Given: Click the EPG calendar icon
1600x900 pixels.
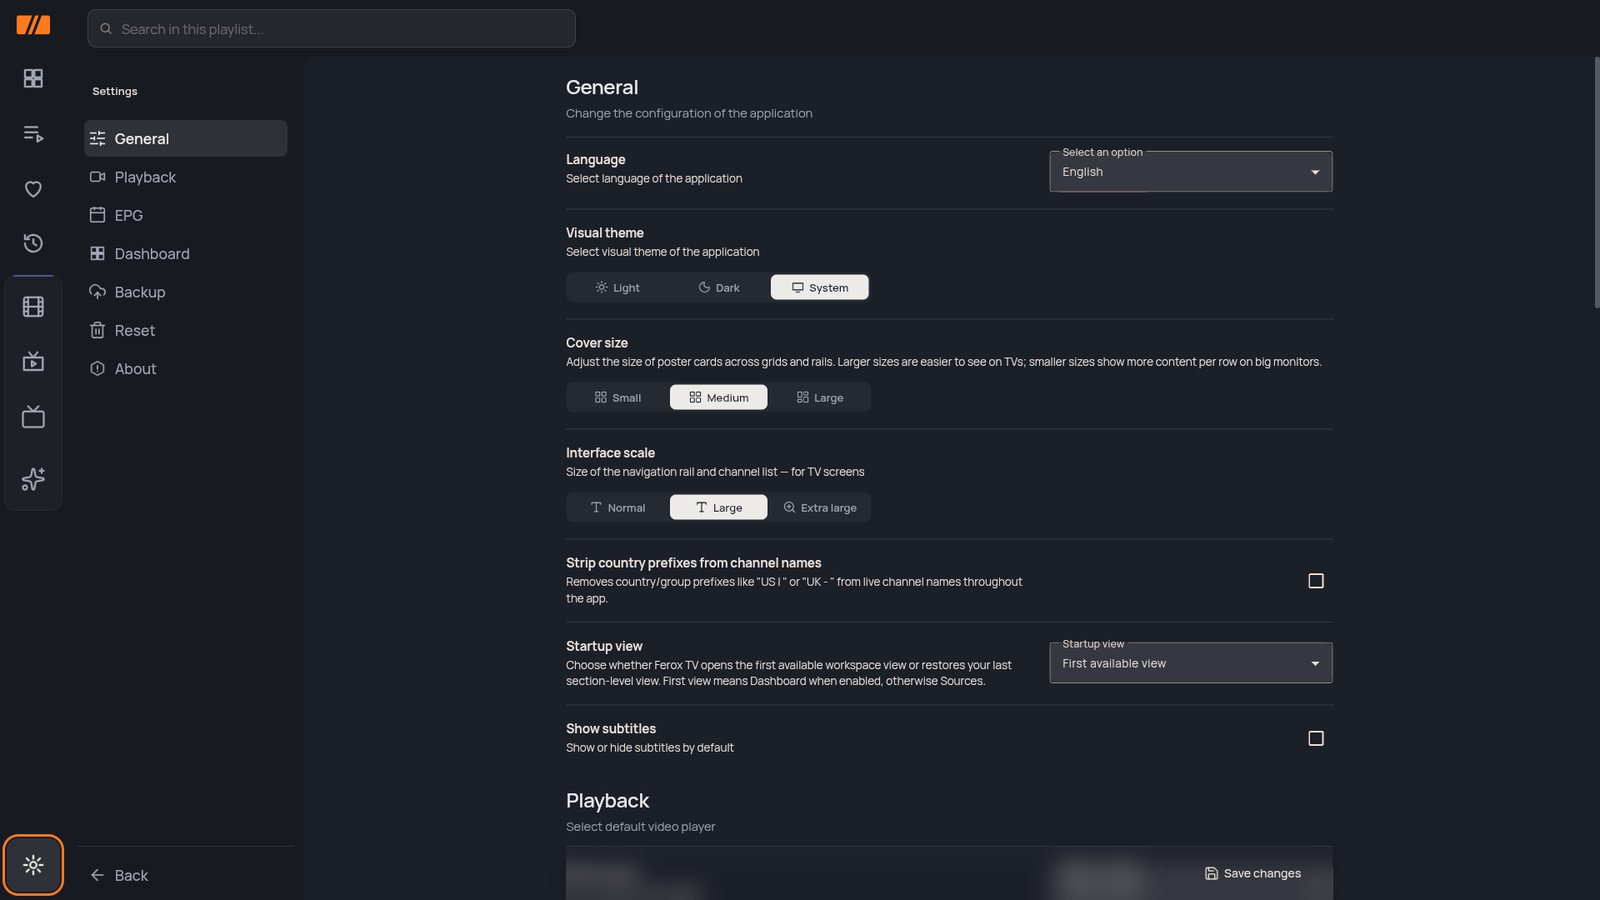Looking at the screenshot, I should tap(97, 215).
